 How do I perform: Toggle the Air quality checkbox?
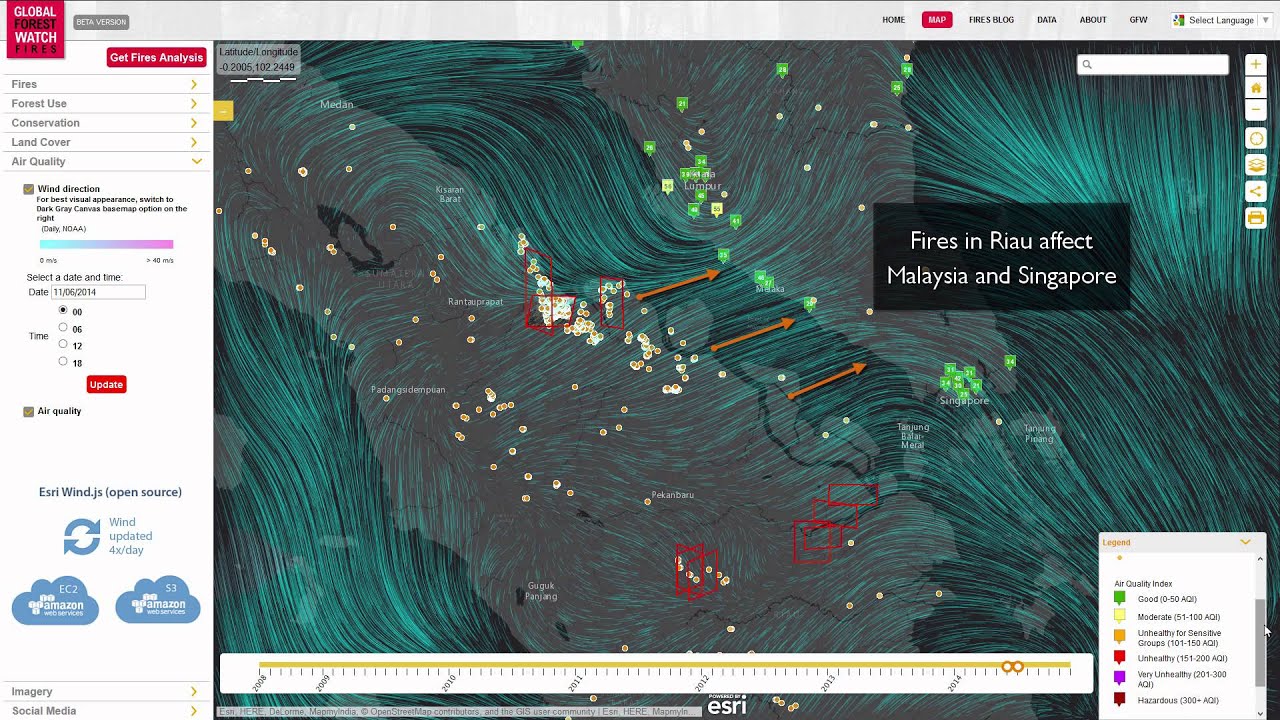(29, 412)
